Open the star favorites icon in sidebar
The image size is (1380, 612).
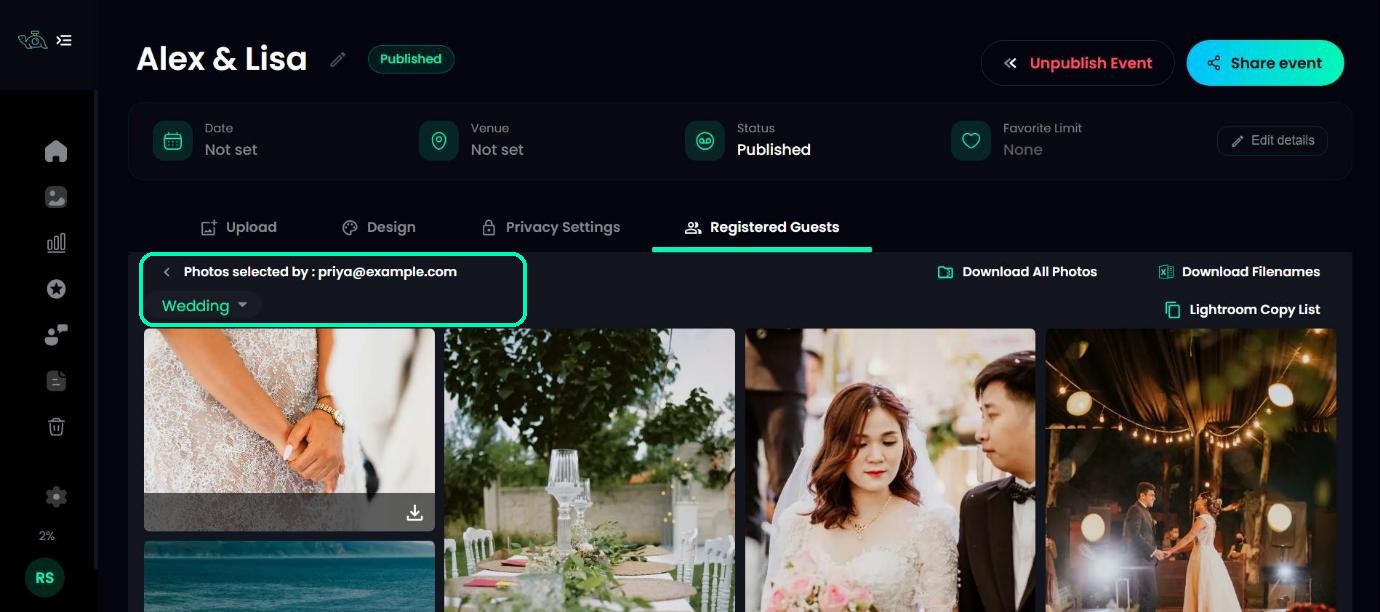coord(56,289)
